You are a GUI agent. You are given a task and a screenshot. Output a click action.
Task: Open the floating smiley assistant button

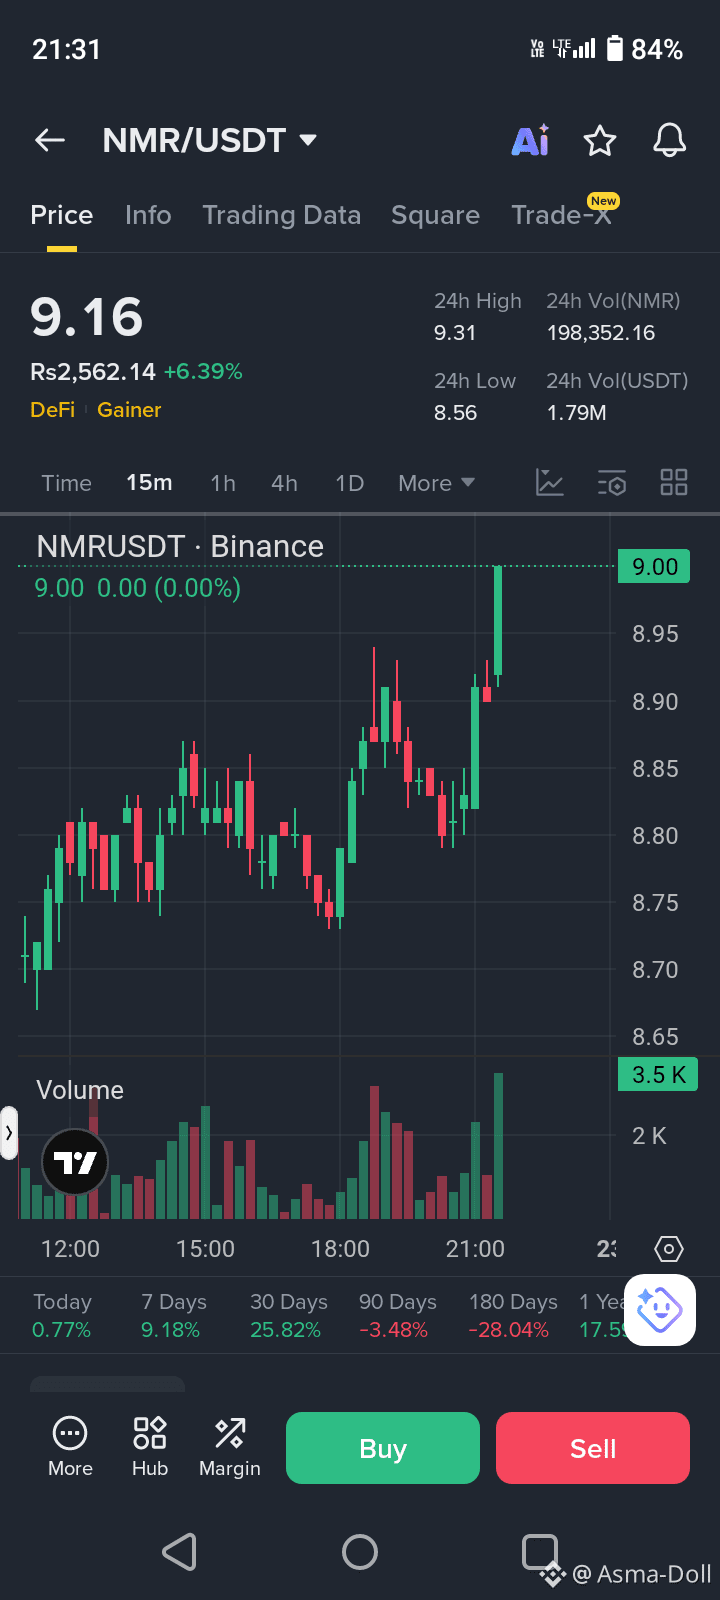tap(660, 1310)
